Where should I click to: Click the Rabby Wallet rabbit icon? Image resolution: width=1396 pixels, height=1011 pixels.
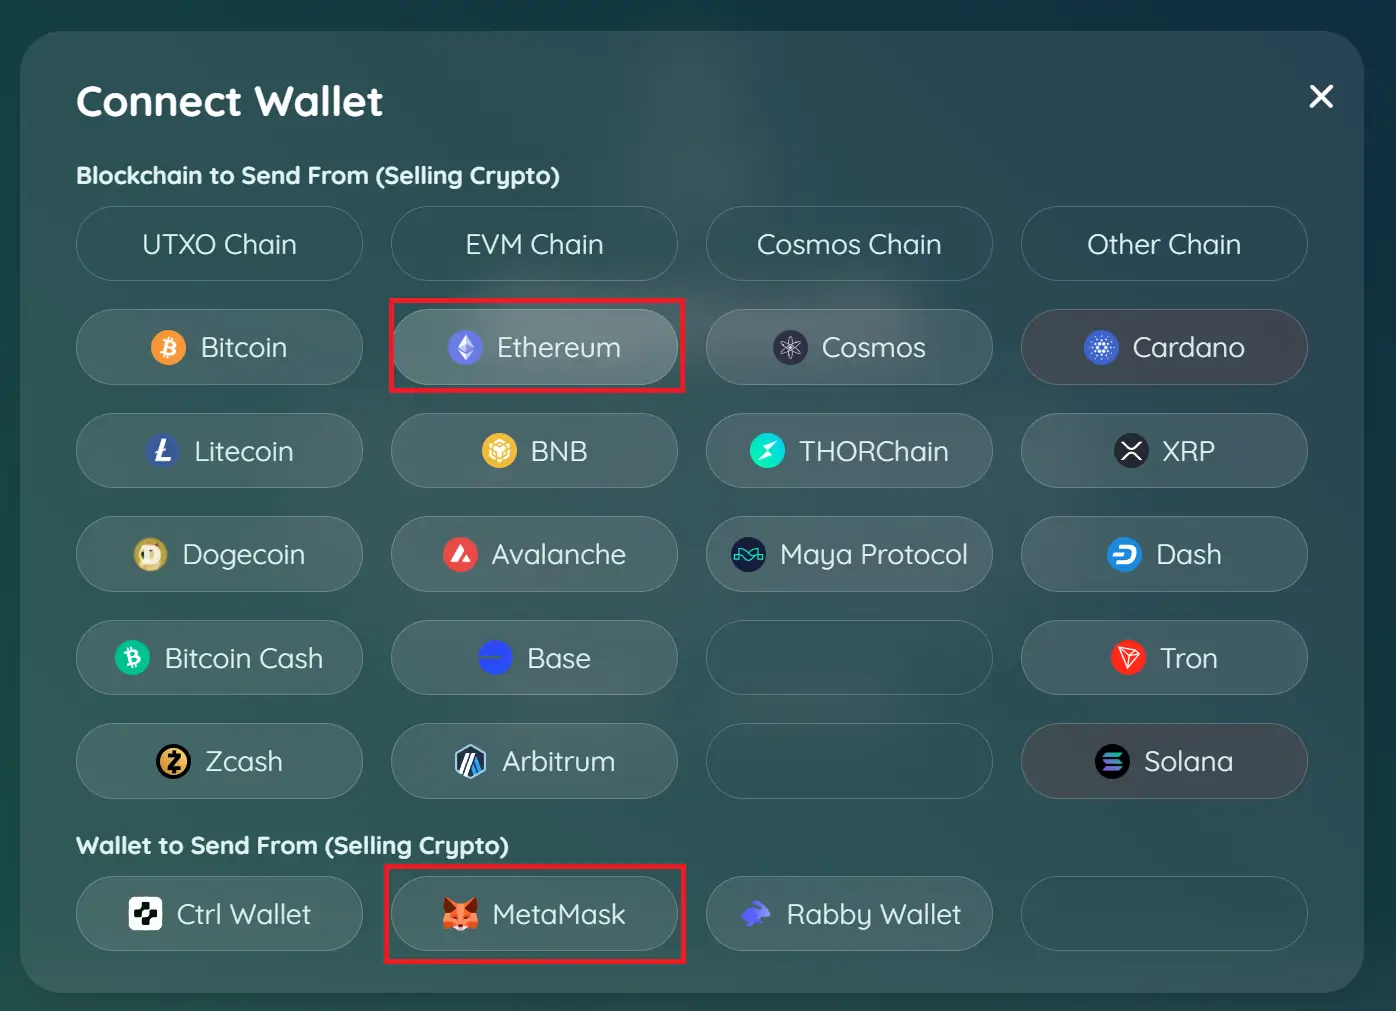755,914
